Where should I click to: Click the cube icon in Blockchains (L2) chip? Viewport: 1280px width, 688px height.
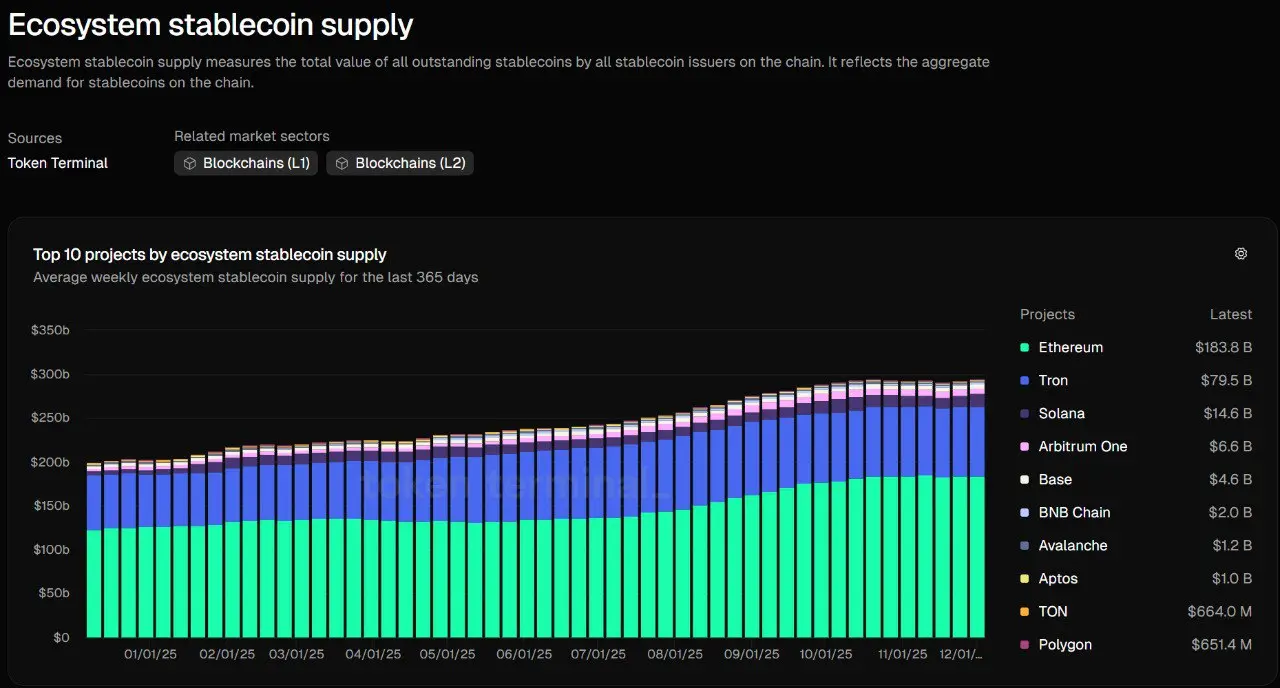pyautogui.click(x=343, y=163)
